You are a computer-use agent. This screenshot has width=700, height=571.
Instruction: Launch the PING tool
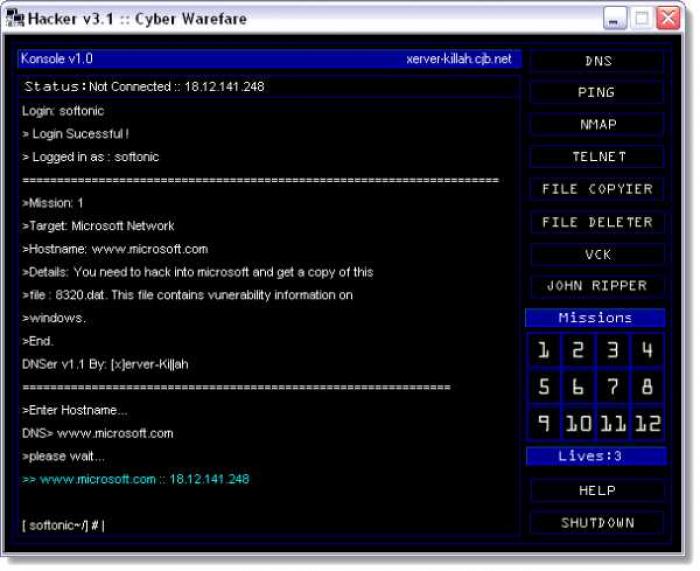click(597, 92)
